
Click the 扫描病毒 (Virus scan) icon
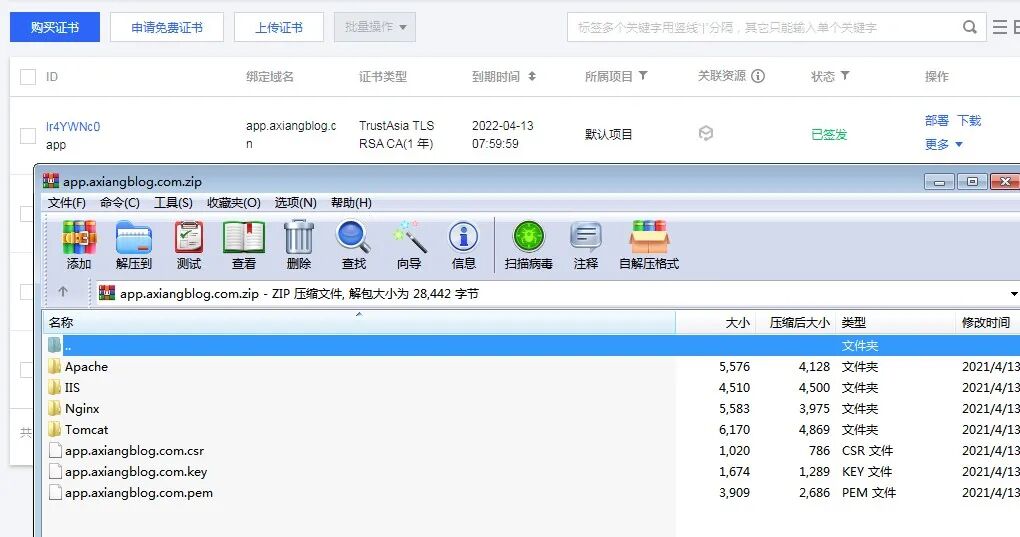[x=528, y=237]
